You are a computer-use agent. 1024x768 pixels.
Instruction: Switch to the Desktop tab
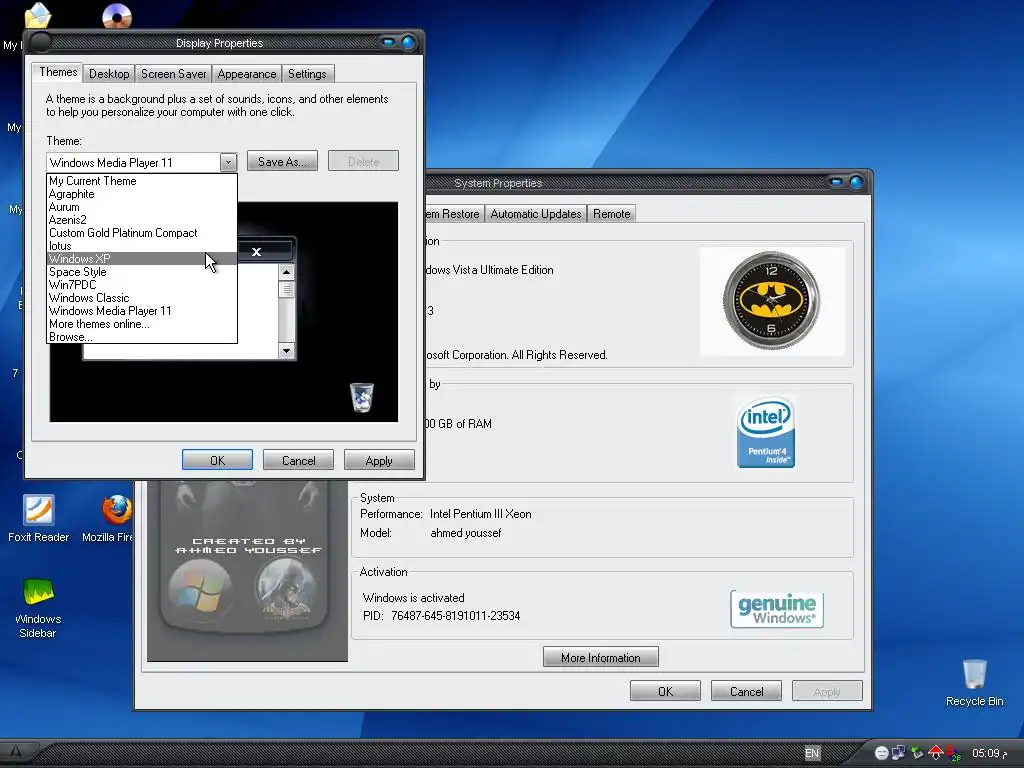pyautogui.click(x=109, y=74)
